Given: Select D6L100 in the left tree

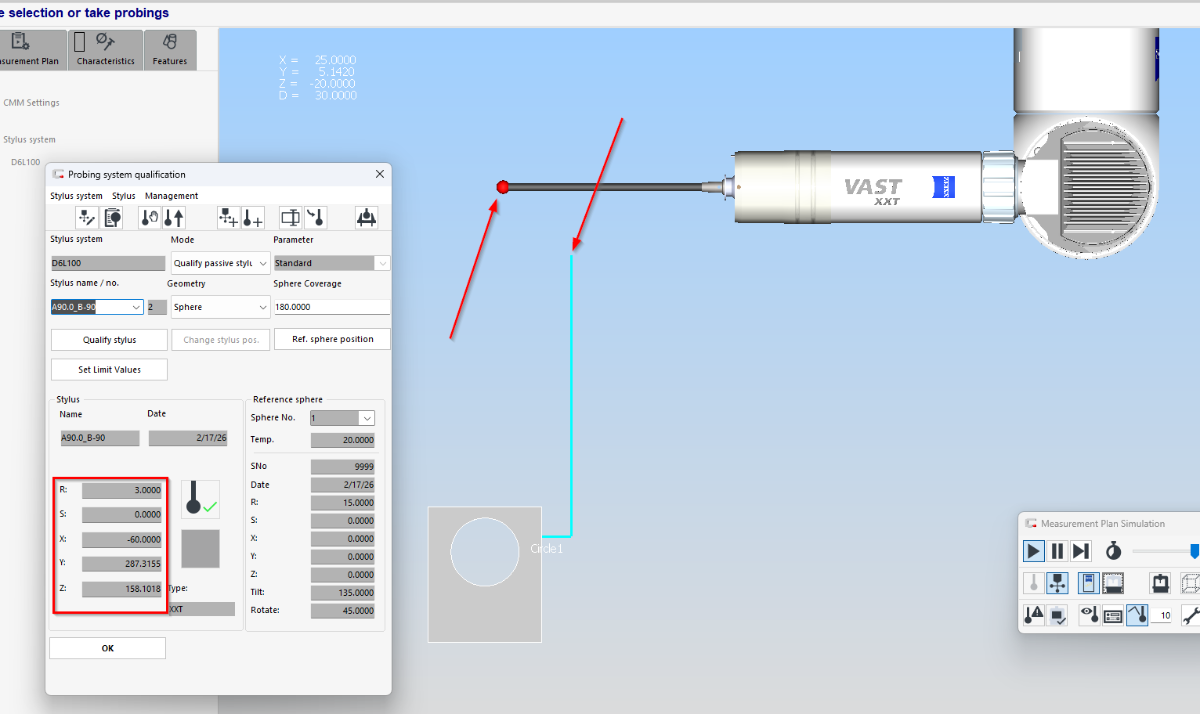Looking at the screenshot, I should 26,162.
